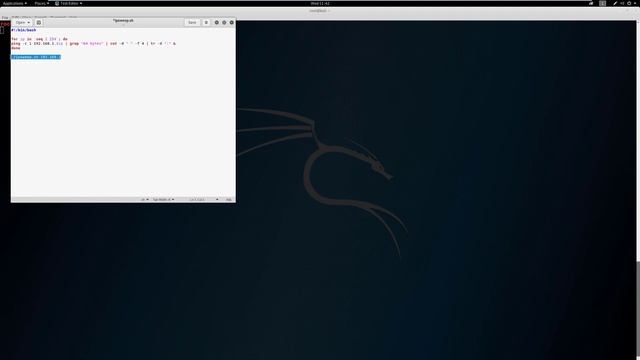The height and width of the screenshot is (360, 640).
Task: Click the empty editor text area below the script
Action: (123, 129)
